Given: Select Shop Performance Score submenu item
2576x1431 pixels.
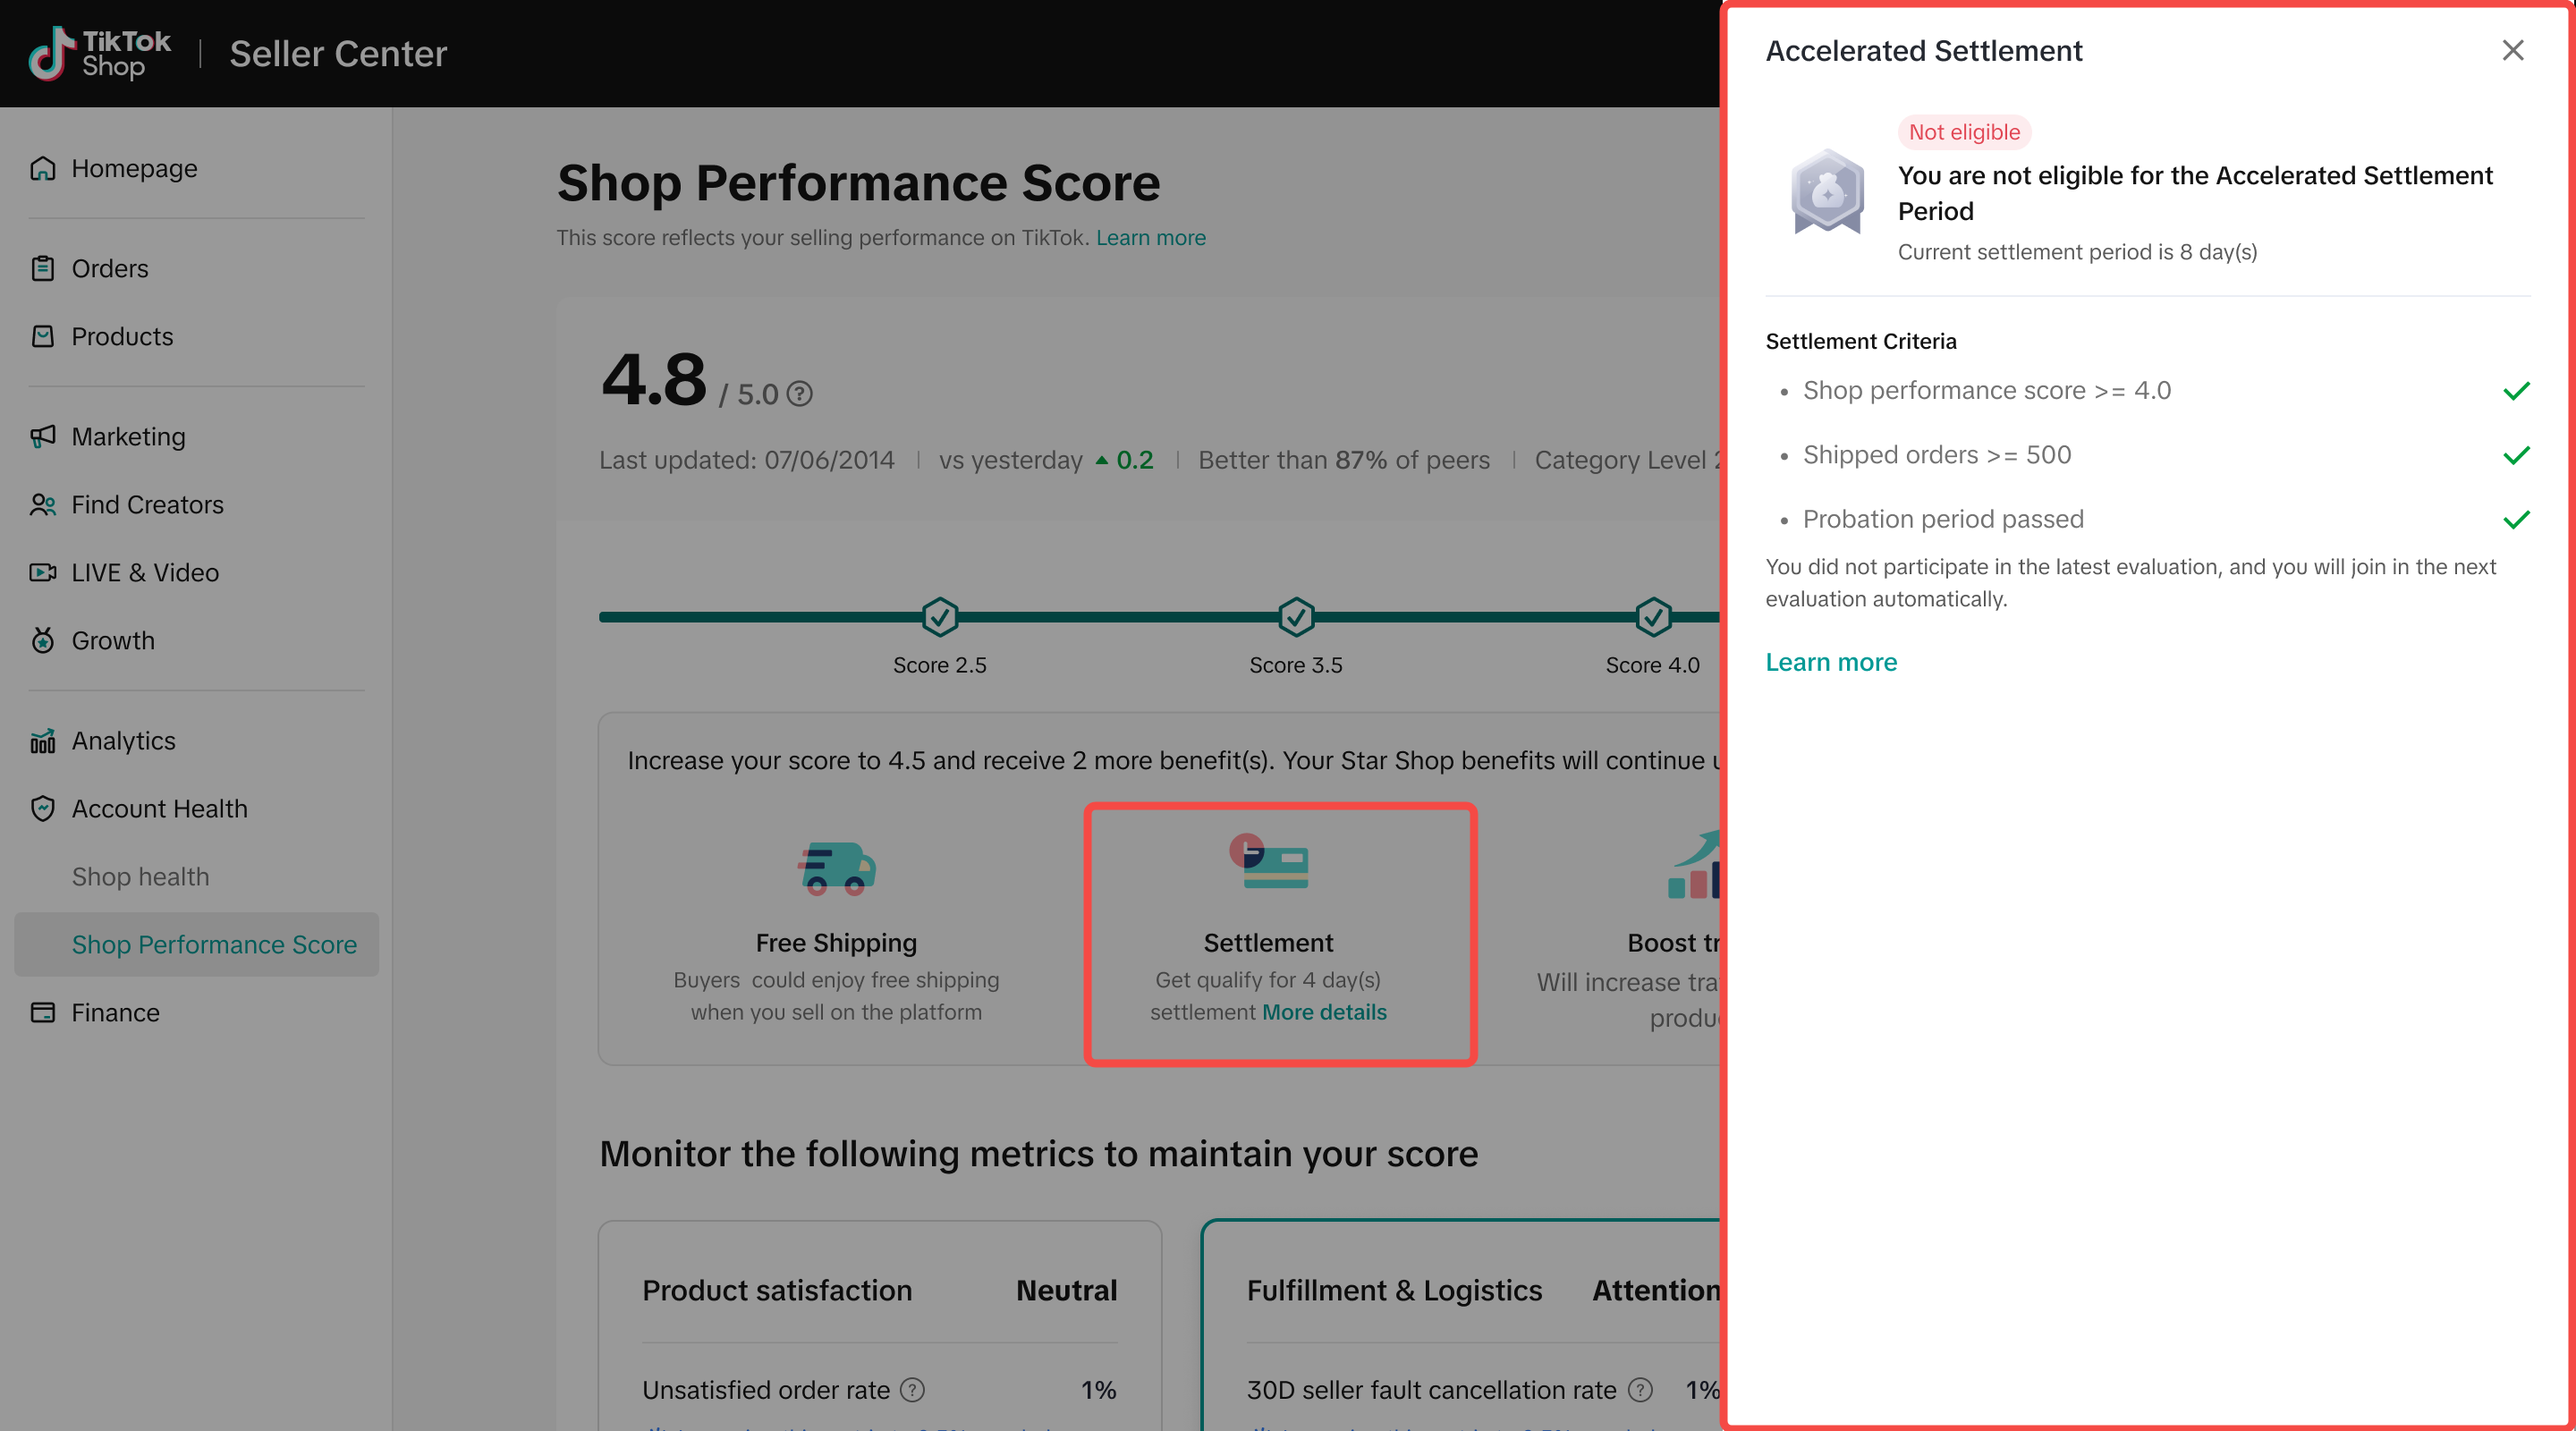Looking at the screenshot, I should tap(214, 944).
